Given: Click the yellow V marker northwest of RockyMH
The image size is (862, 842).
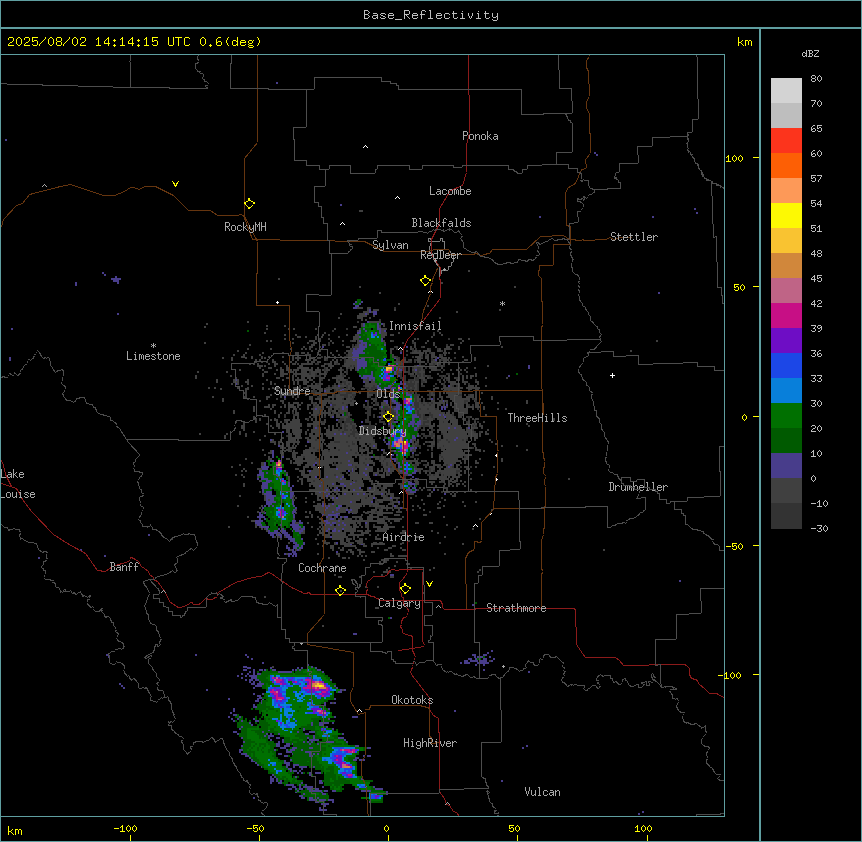Looking at the screenshot, I should click(175, 184).
